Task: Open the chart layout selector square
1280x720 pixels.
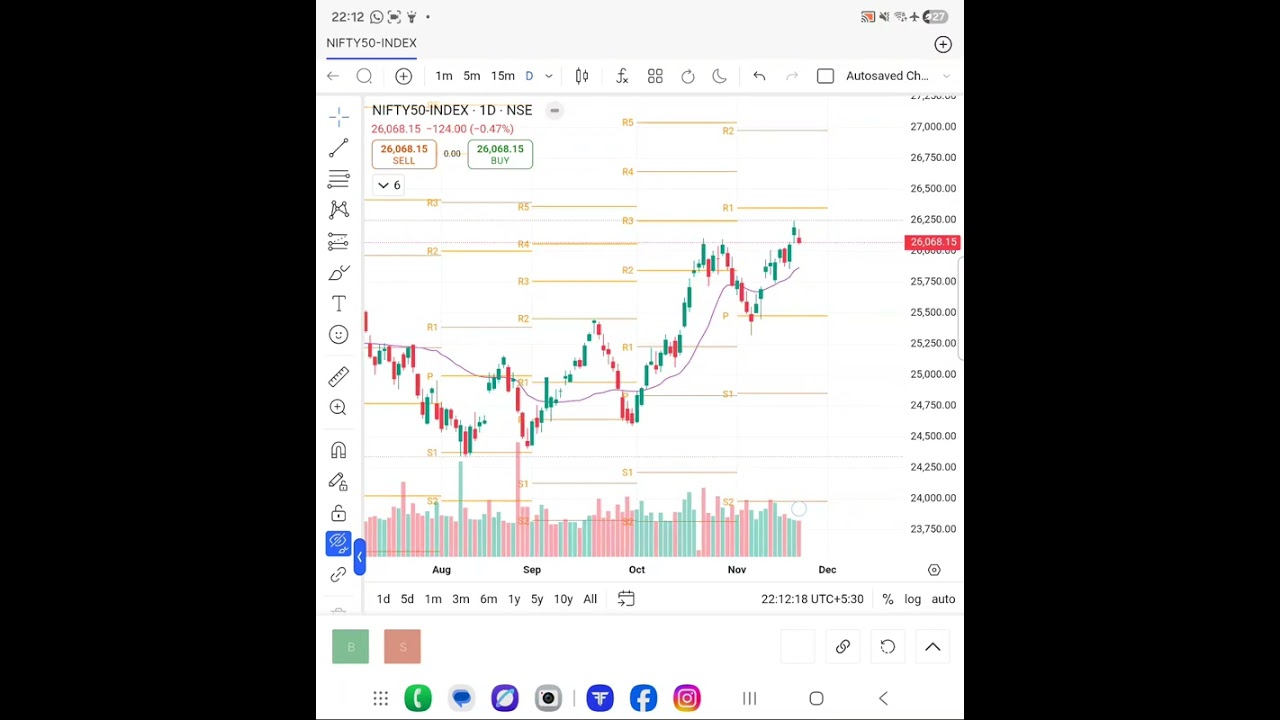Action: pos(825,76)
